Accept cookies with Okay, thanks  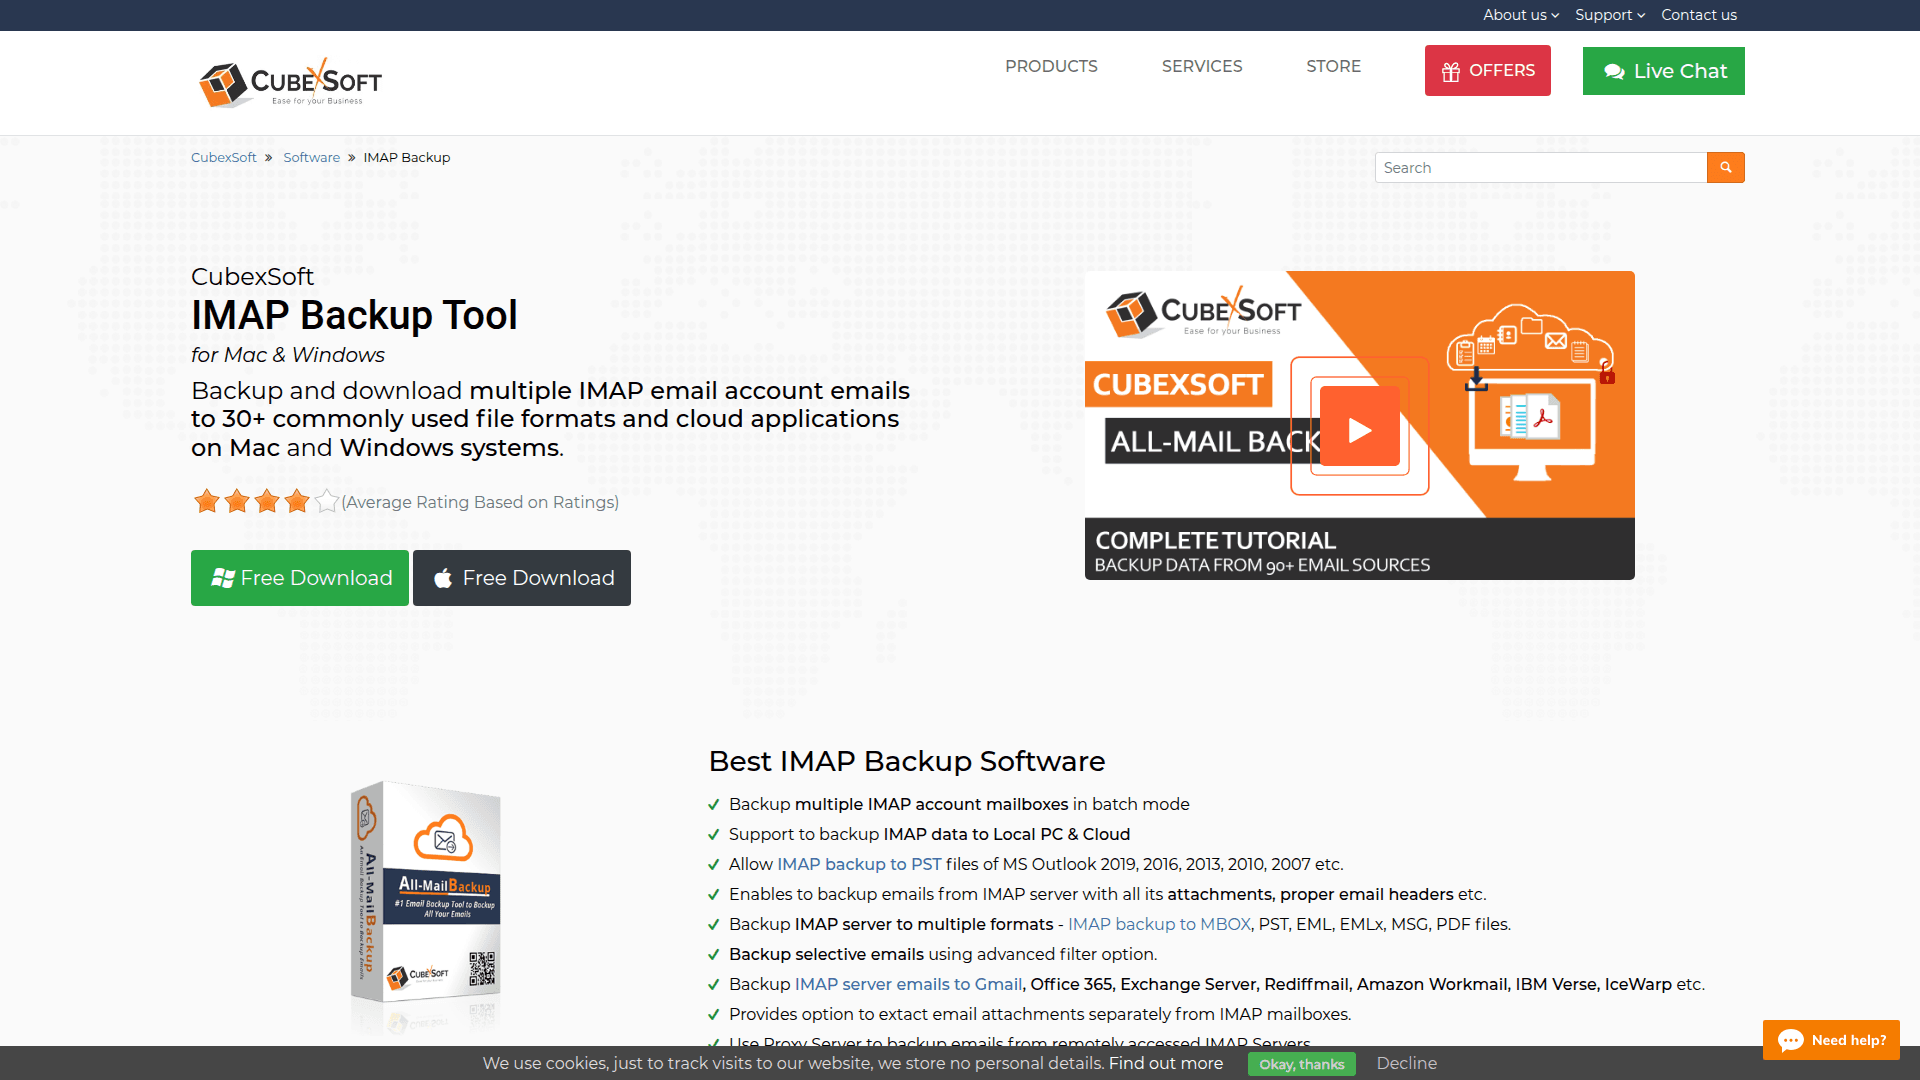tap(1301, 1064)
